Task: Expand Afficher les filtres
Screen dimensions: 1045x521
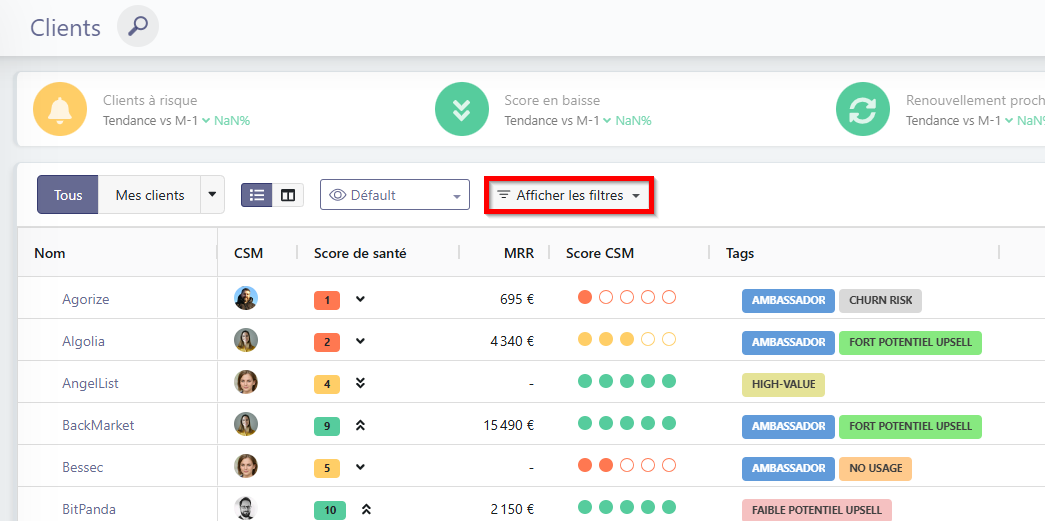Action: tap(569, 196)
